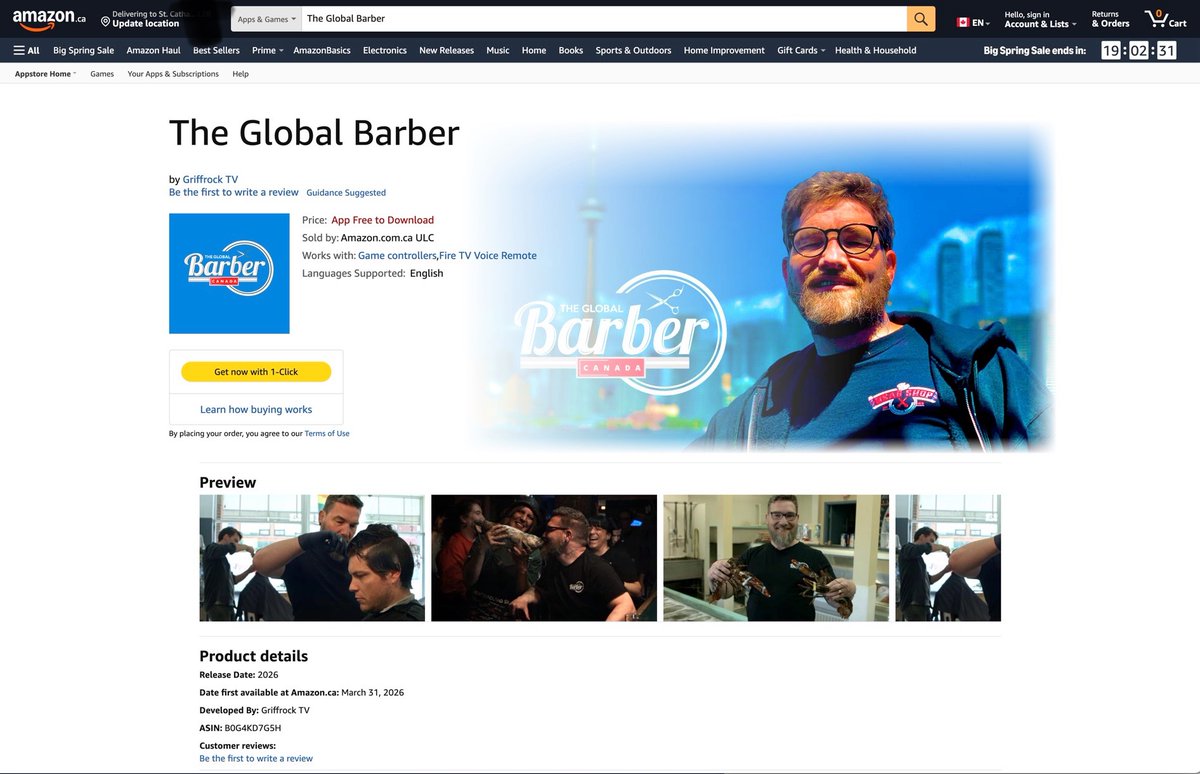Open the shopping cart icon
Image resolution: width=1200 pixels, height=774 pixels.
[1165, 19]
